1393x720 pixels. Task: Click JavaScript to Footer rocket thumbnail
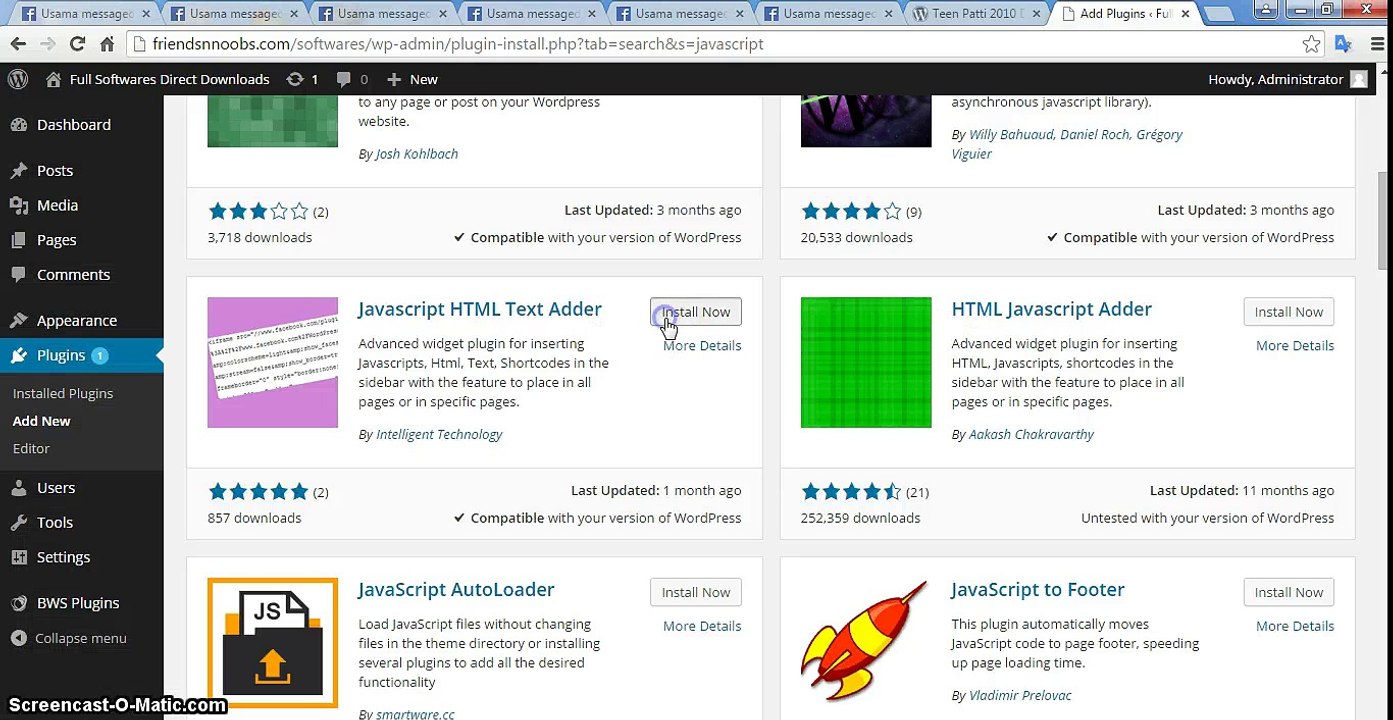tap(866, 643)
